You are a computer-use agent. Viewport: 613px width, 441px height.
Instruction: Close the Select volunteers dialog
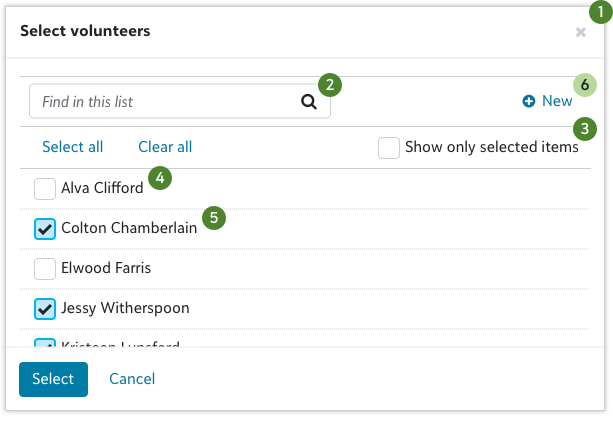[580, 32]
